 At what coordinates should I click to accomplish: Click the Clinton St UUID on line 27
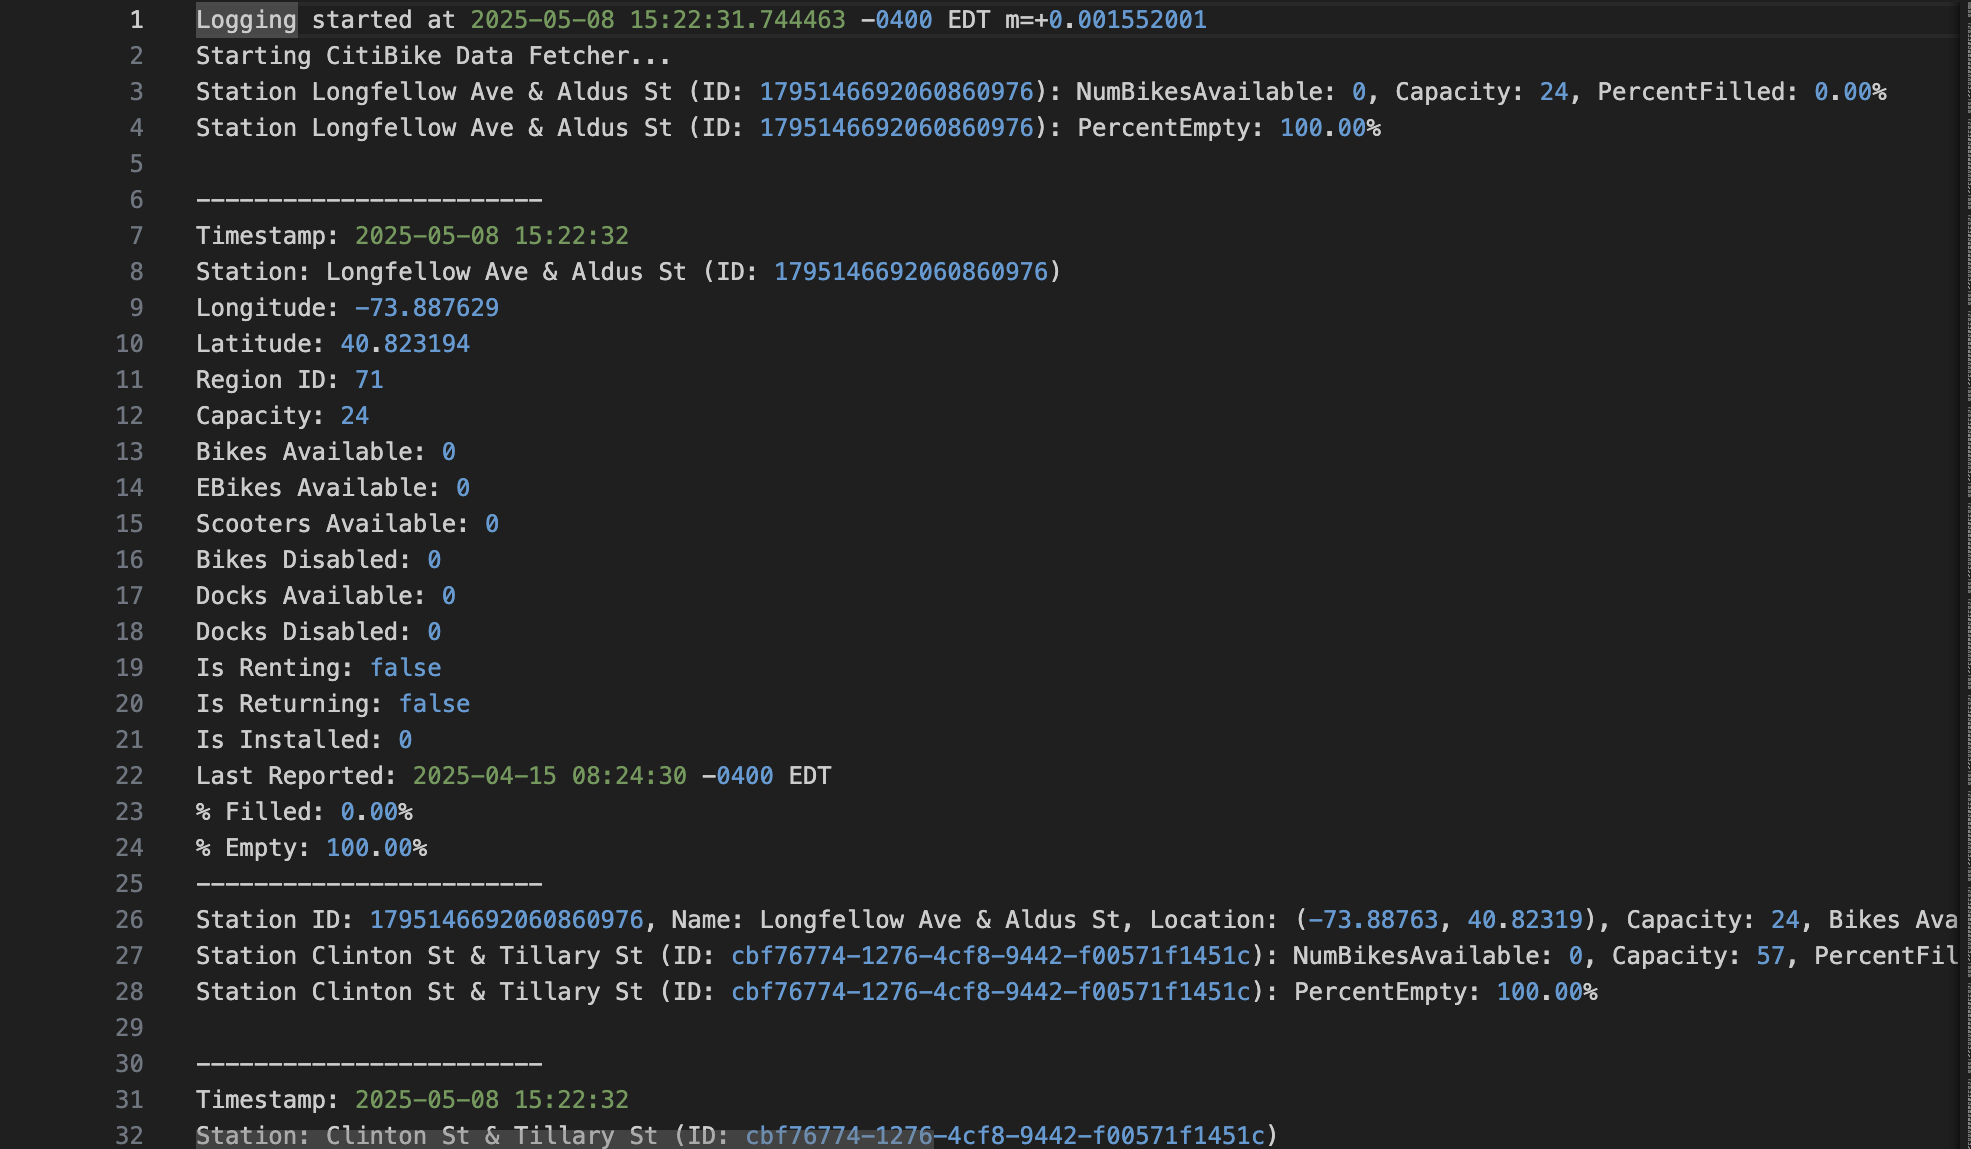(990, 956)
